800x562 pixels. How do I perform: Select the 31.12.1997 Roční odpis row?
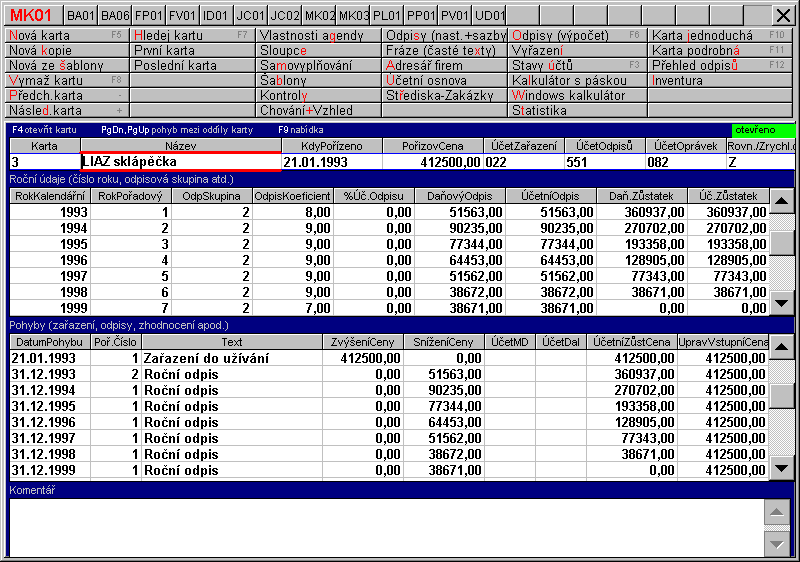pyautogui.click(x=389, y=438)
